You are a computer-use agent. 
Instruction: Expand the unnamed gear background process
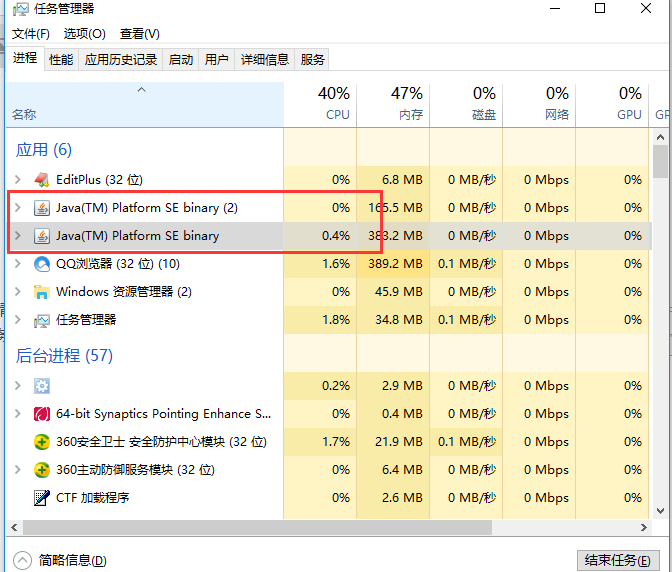pos(18,386)
